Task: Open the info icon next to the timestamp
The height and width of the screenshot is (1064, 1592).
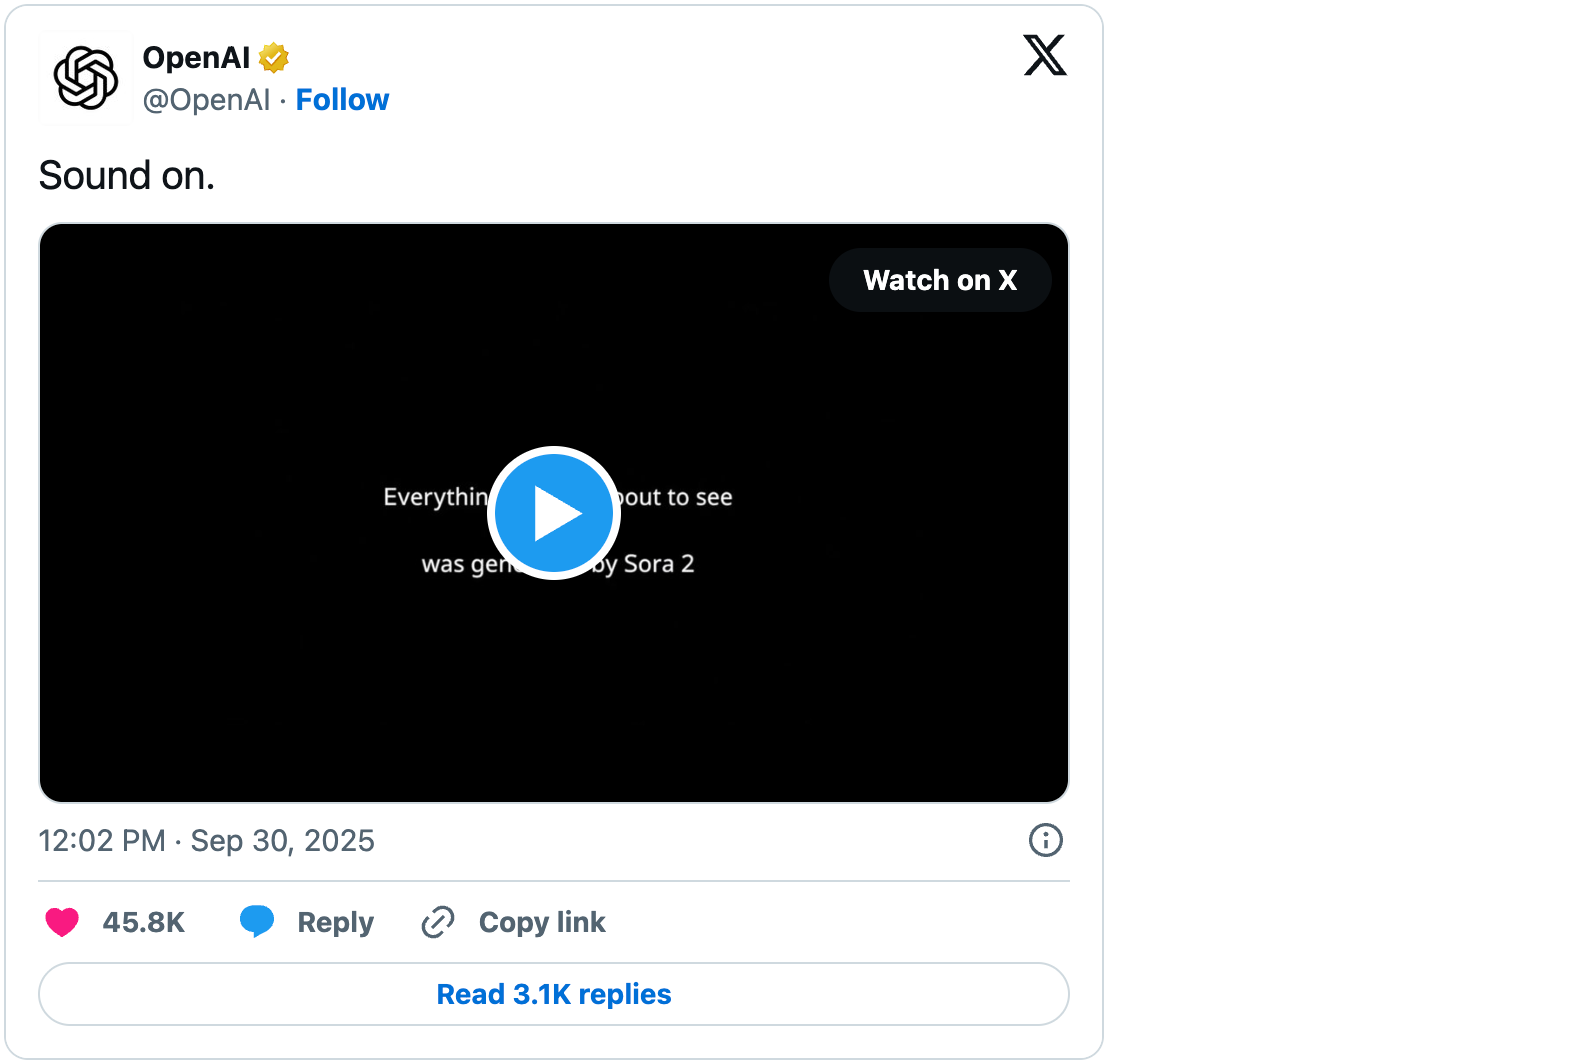Action: tap(1045, 840)
